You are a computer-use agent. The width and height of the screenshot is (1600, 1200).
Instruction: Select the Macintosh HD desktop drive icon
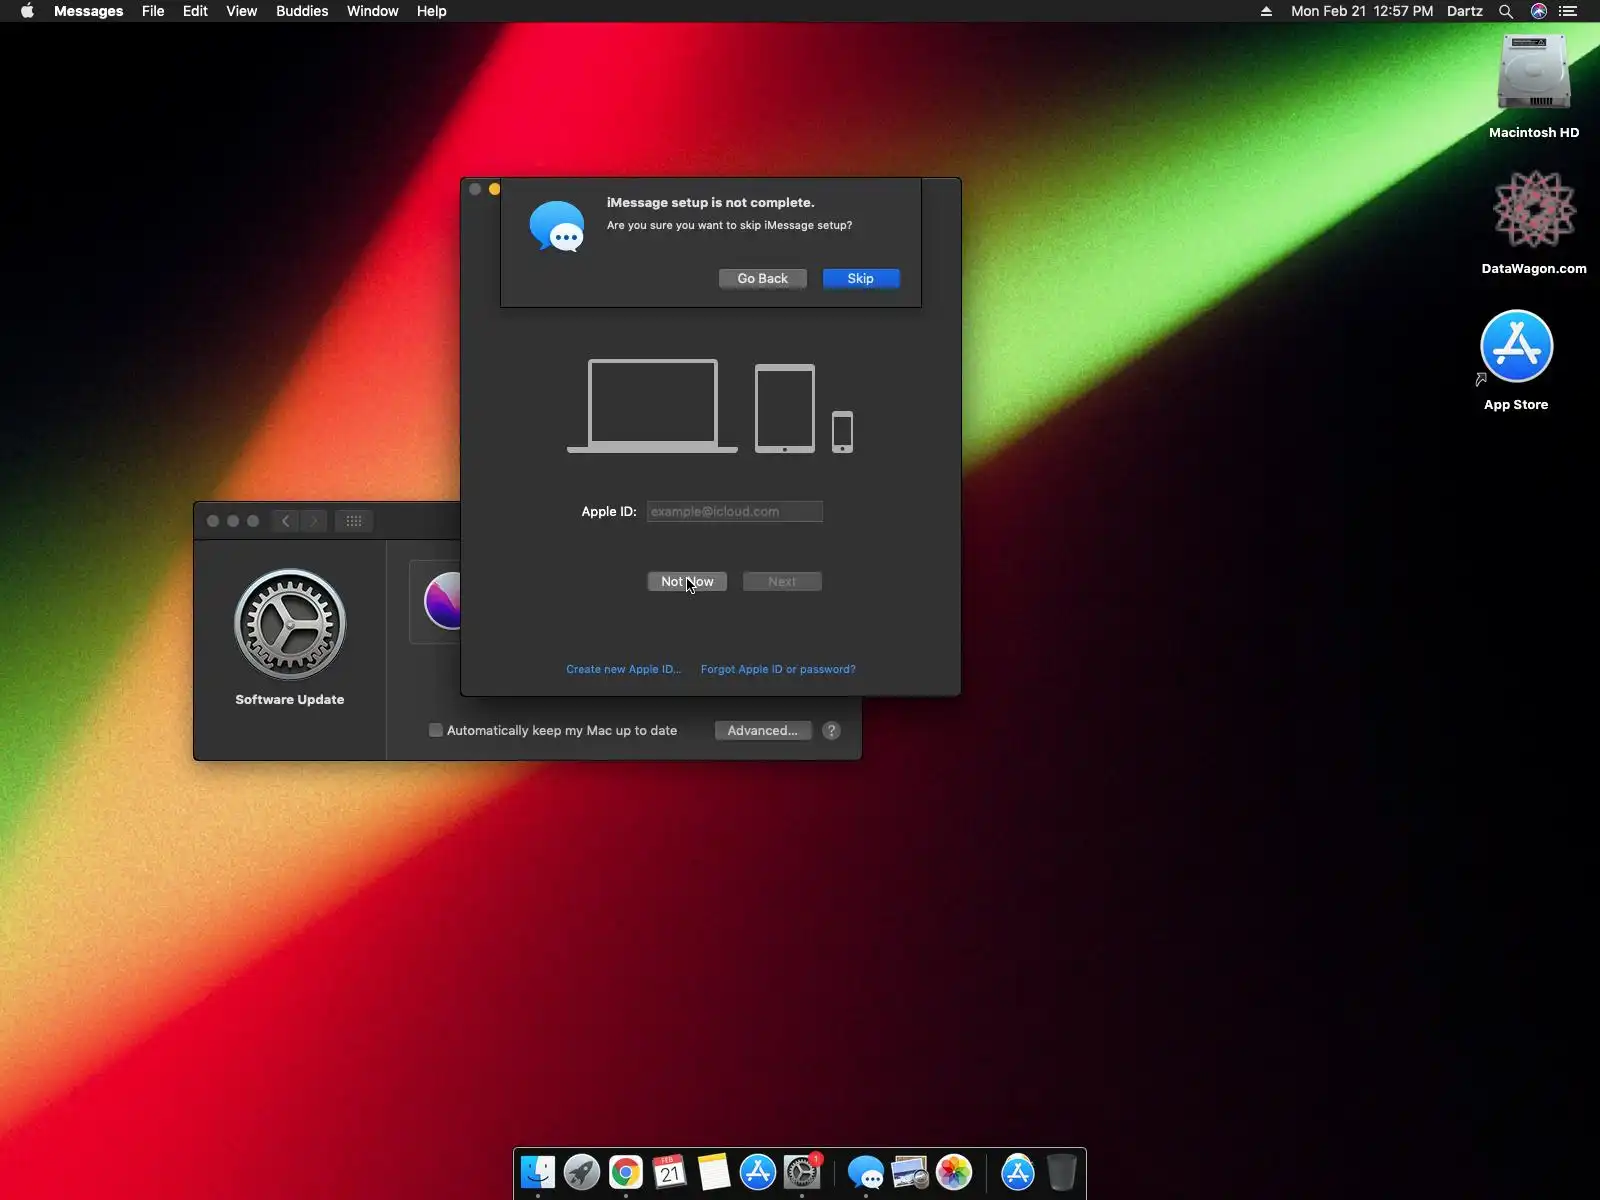click(1534, 74)
